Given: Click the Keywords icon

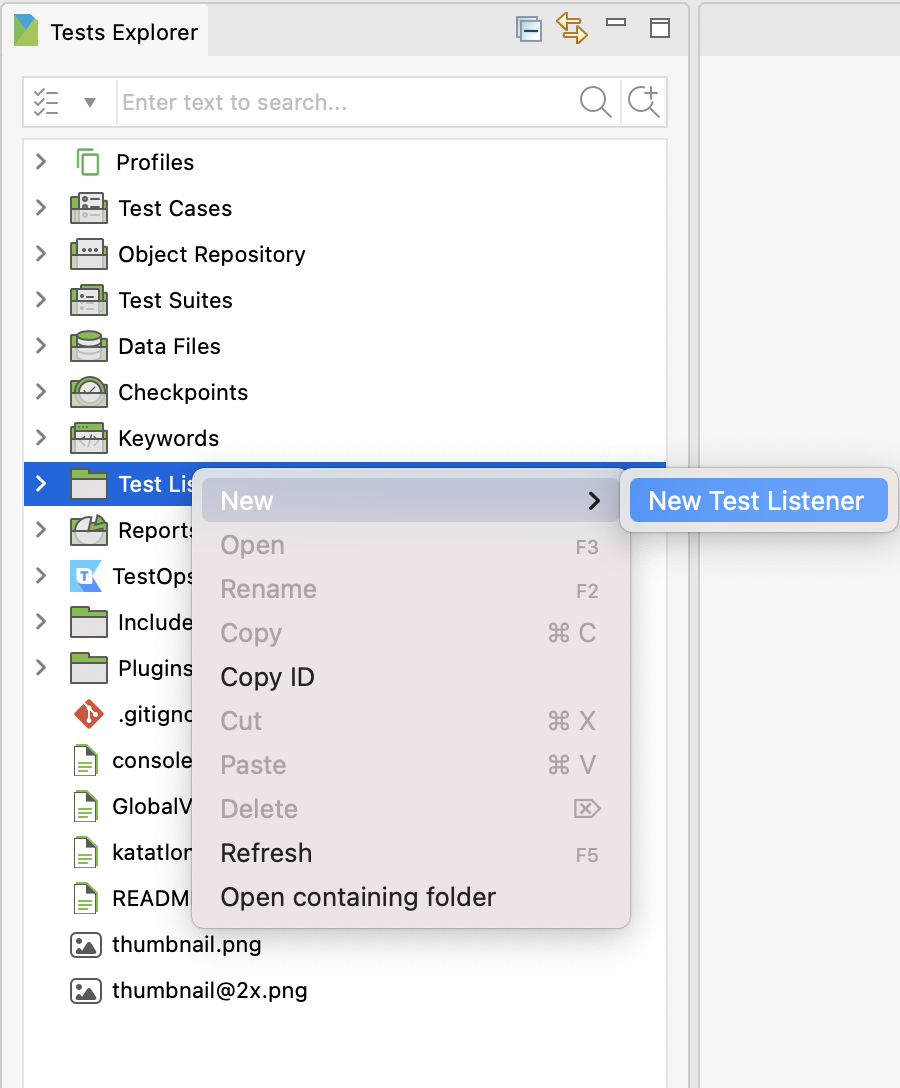Looking at the screenshot, I should point(88,438).
